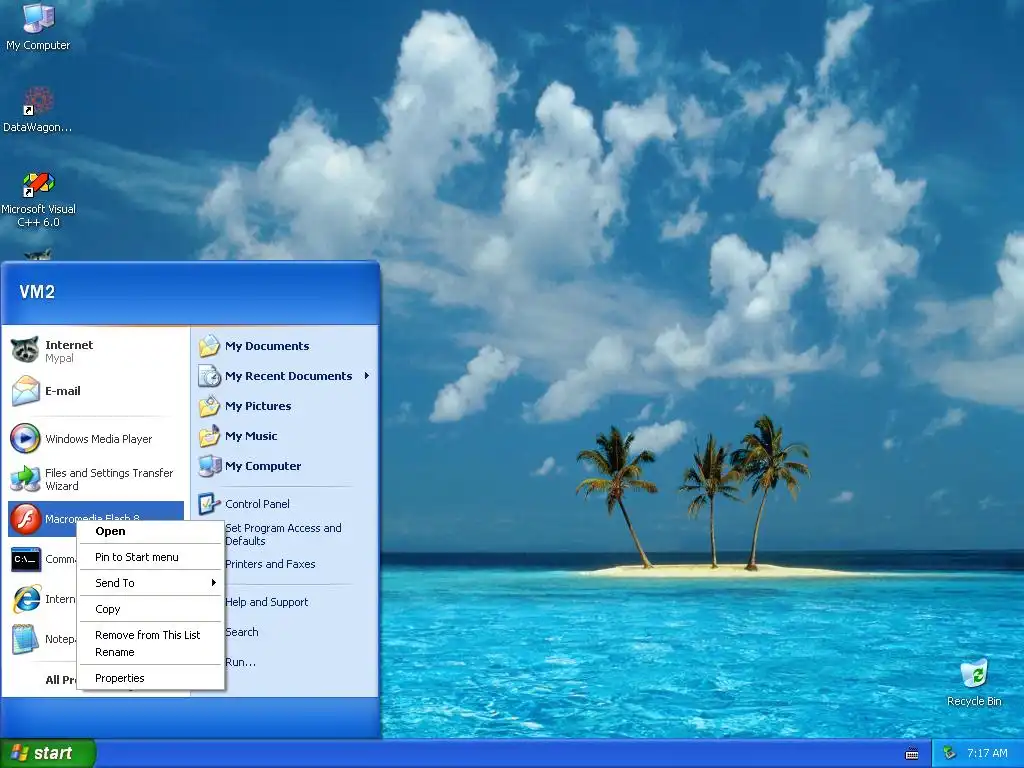Click the My Recent Documents icon
This screenshot has height=768, width=1024.
coord(209,376)
